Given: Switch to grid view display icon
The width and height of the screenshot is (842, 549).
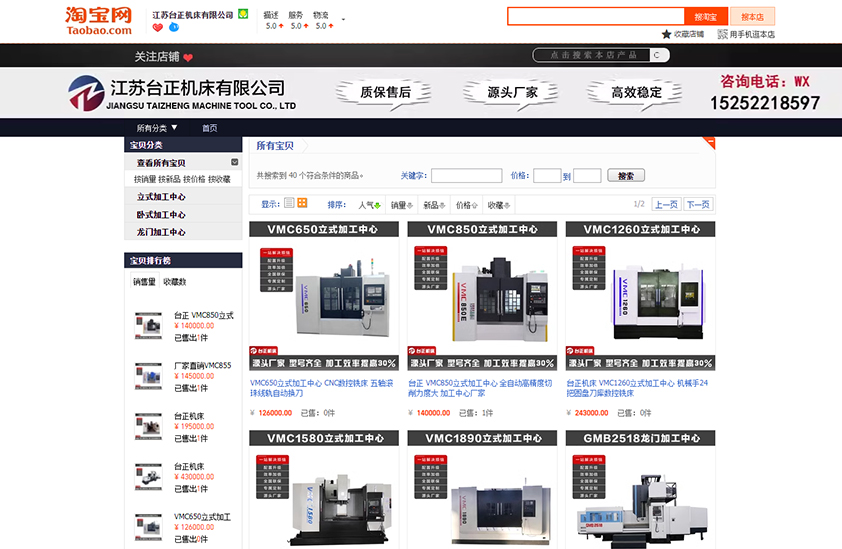Looking at the screenshot, I should (x=302, y=203).
